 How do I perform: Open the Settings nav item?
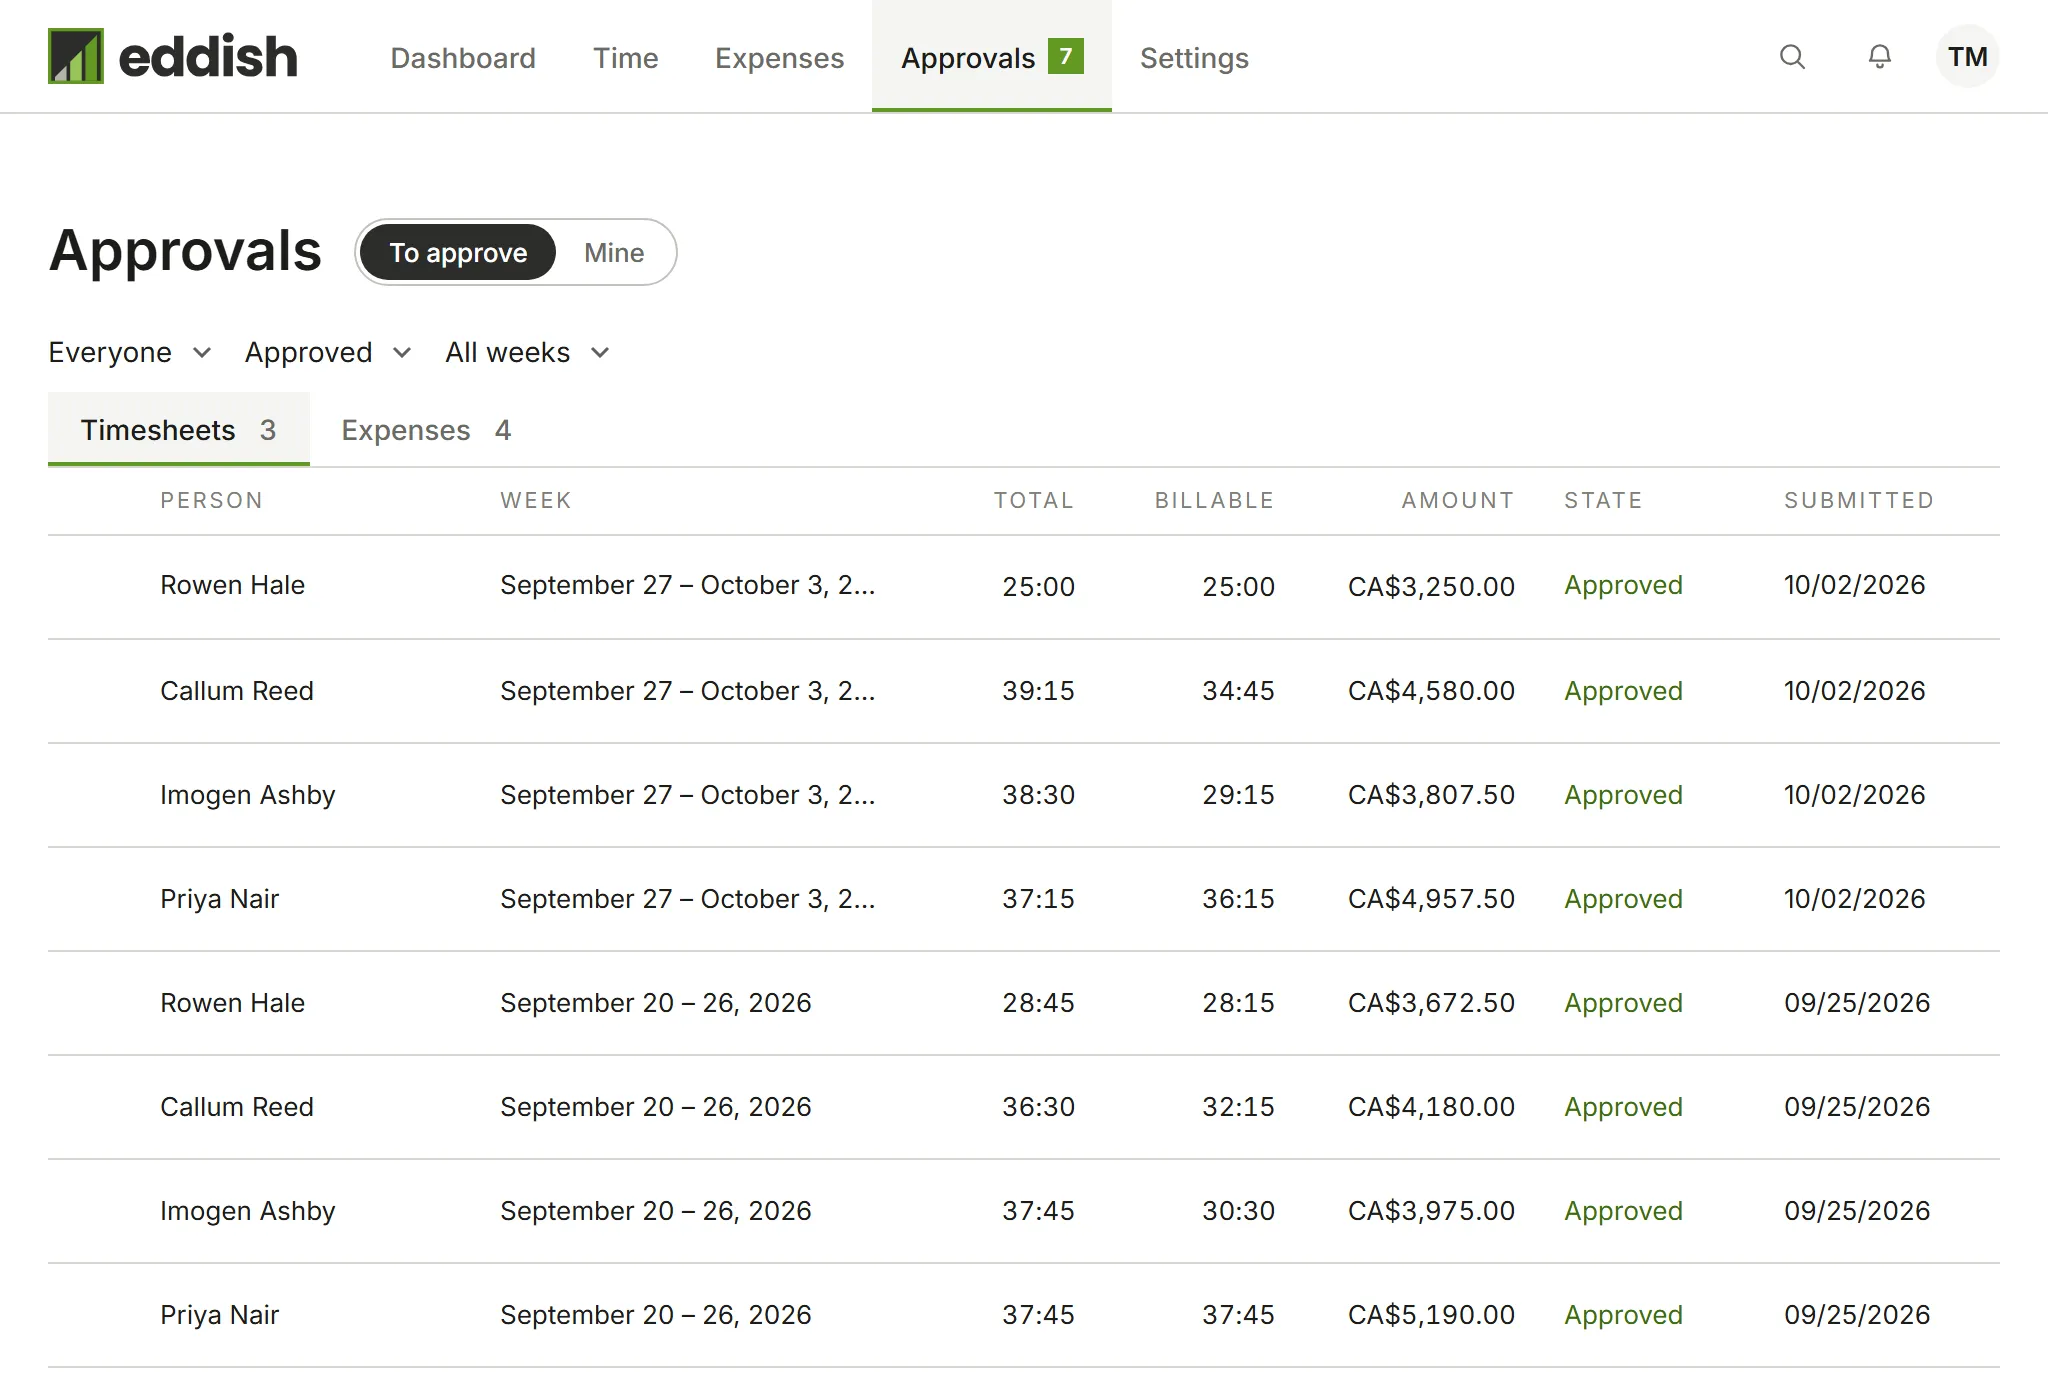[x=1194, y=58]
